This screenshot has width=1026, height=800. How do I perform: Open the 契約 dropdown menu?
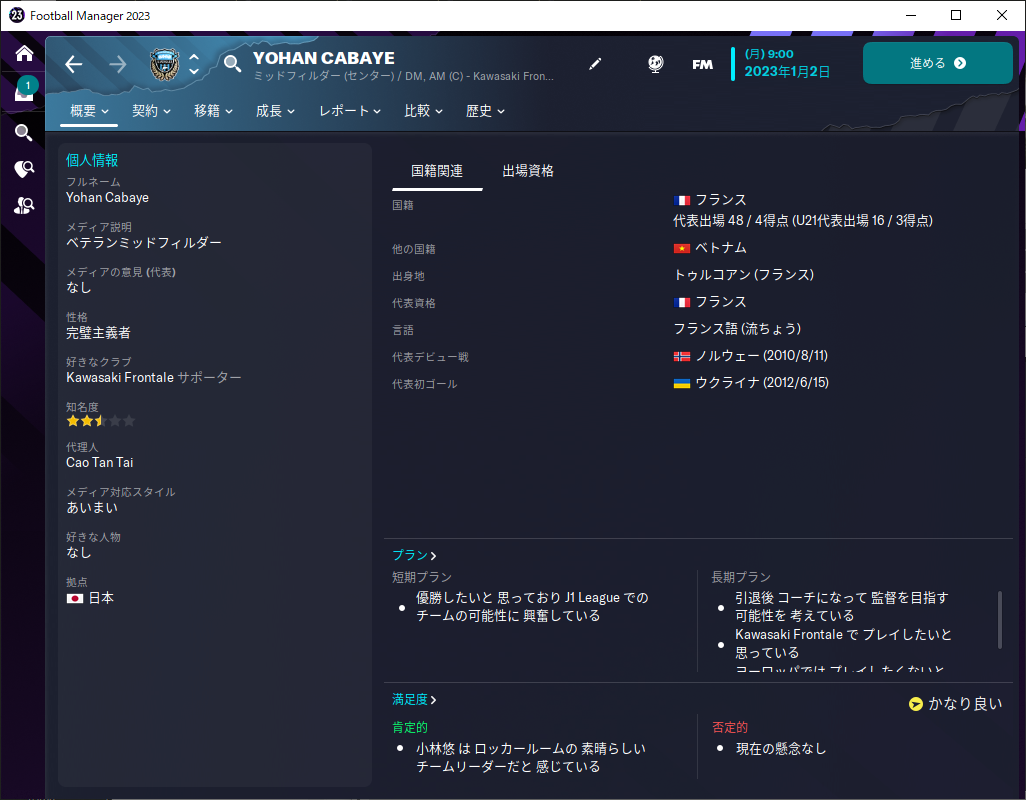[151, 111]
